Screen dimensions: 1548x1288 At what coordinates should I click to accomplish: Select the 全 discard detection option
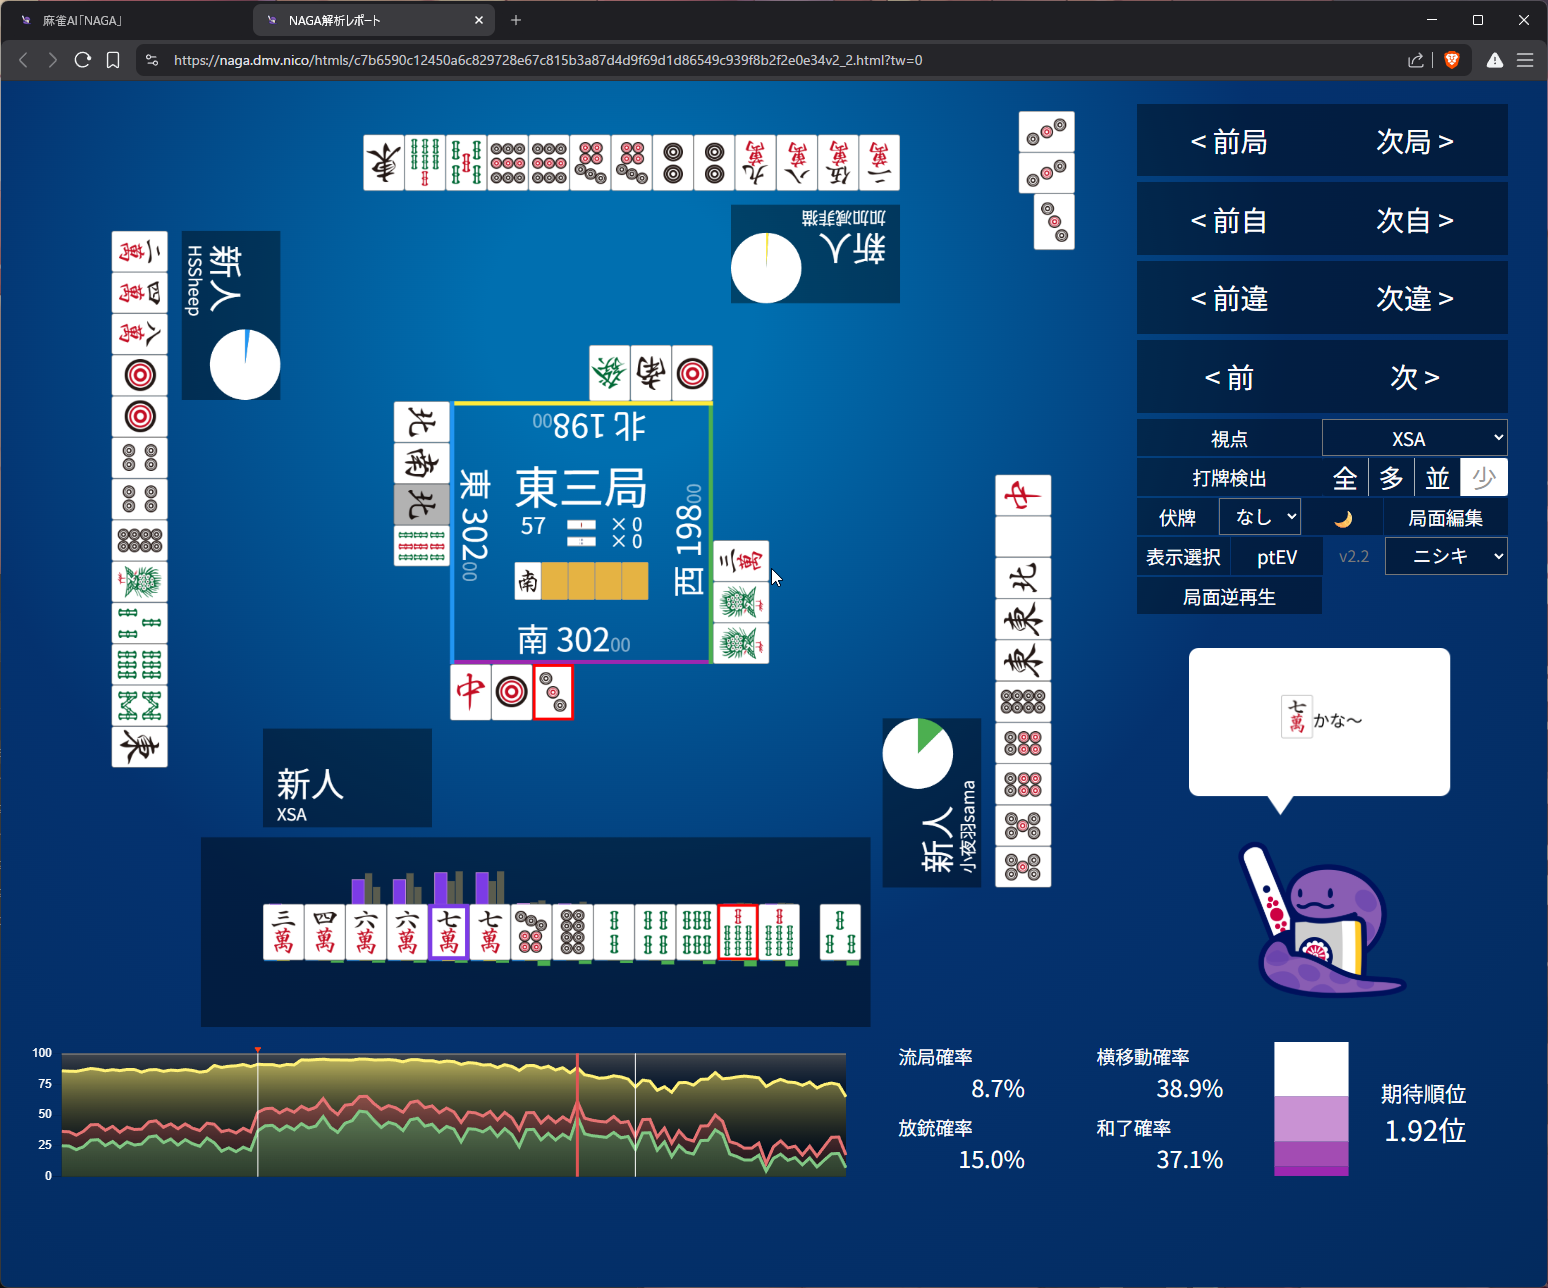pos(1345,478)
